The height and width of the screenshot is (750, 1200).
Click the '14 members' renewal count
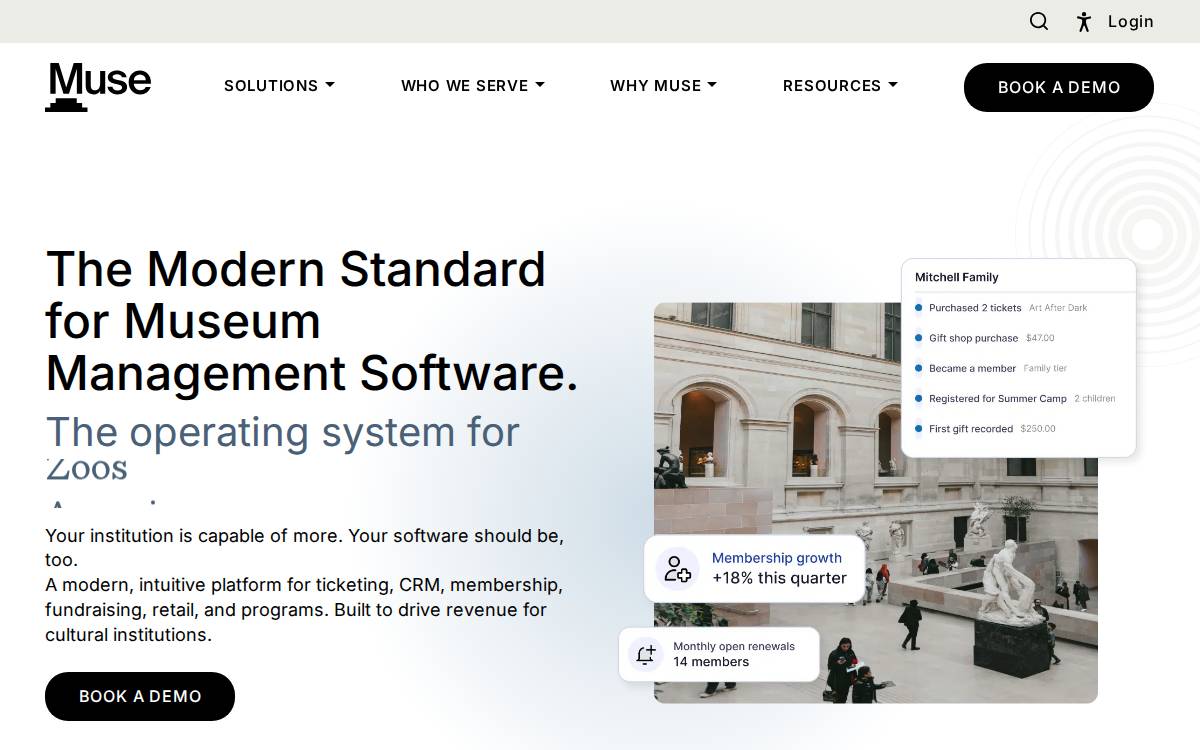tap(711, 662)
